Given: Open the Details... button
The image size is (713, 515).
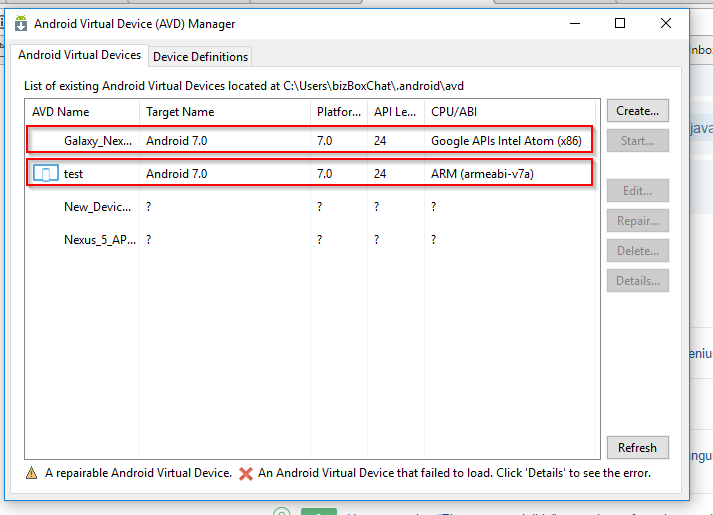Looking at the screenshot, I should 638,281.
